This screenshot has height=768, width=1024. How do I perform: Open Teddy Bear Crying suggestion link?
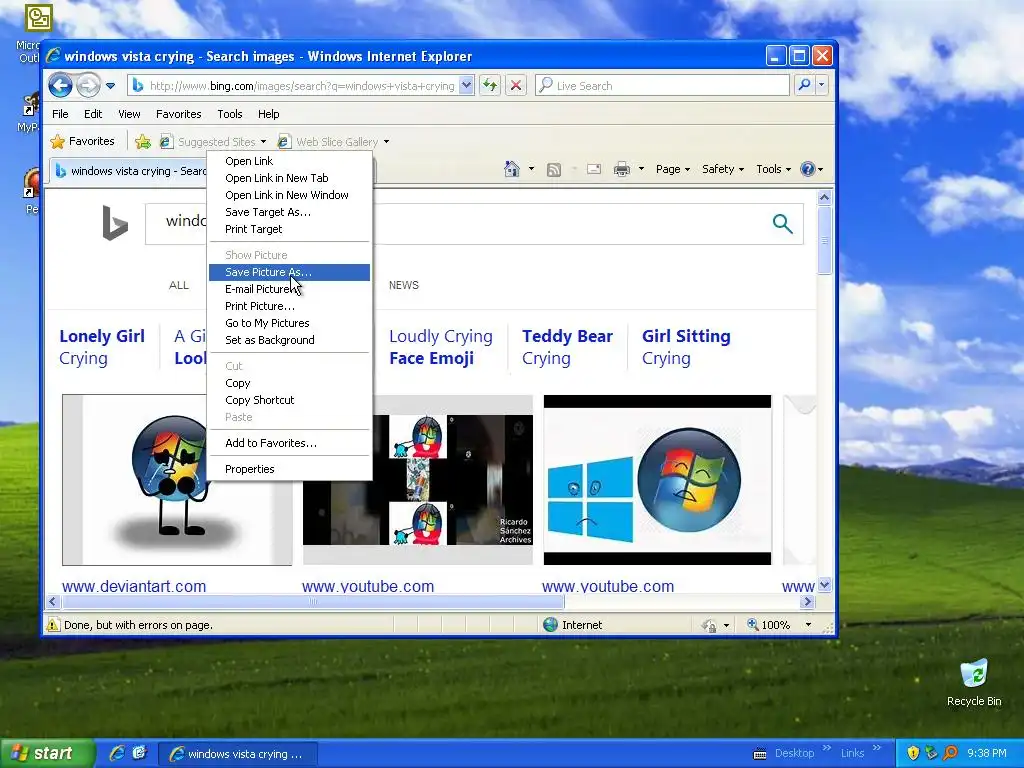point(567,347)
